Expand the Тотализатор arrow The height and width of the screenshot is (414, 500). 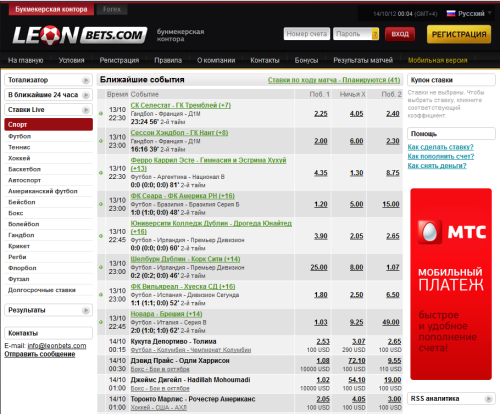click(x=86, y=80)
